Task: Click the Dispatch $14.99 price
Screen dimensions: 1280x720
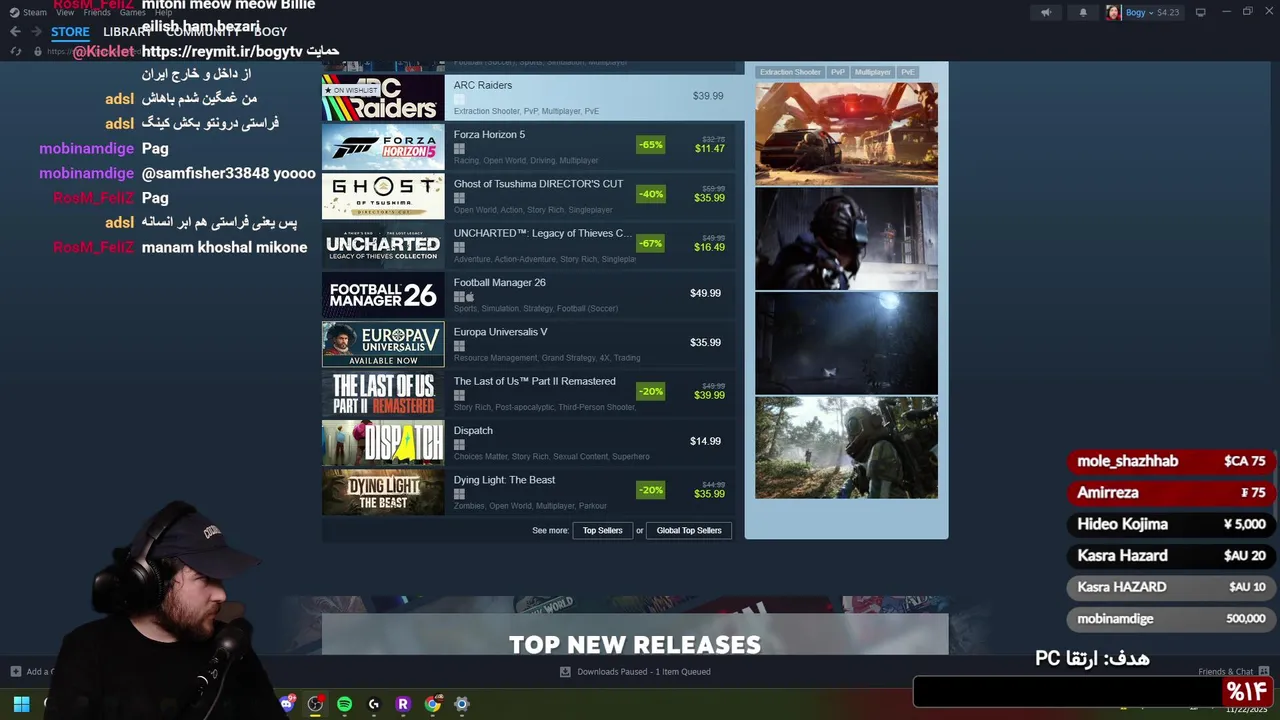Action: (705, 441)
